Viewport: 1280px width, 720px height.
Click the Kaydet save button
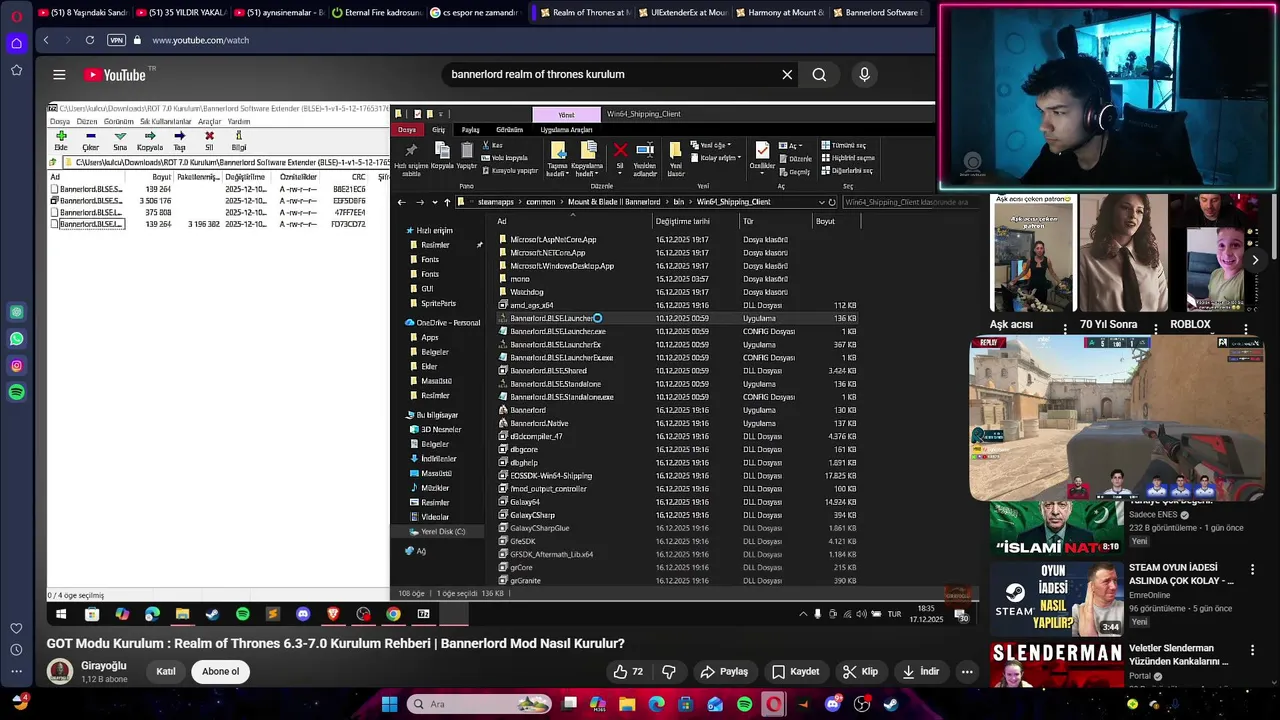795,672
